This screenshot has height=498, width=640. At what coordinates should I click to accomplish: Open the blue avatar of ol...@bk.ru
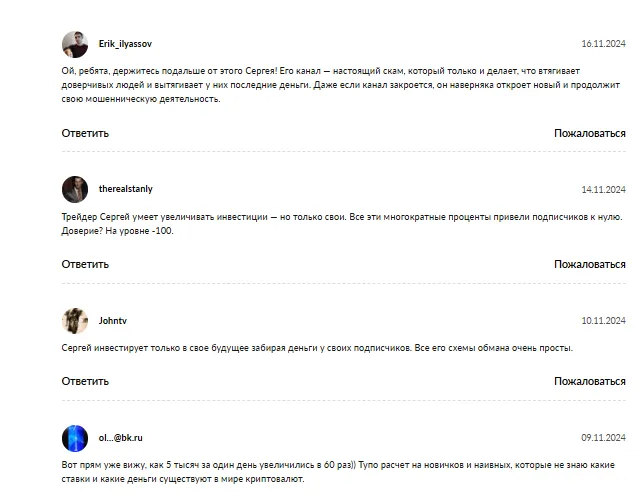(x=75, y=438)
